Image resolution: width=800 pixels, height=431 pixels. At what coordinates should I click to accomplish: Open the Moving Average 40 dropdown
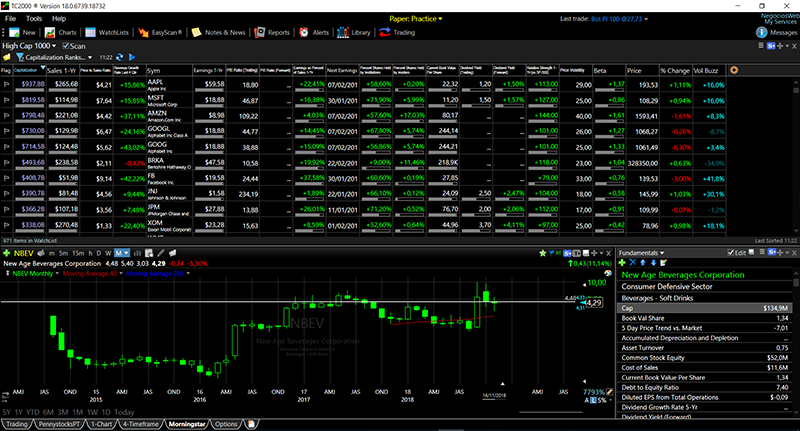pos(121,273)
